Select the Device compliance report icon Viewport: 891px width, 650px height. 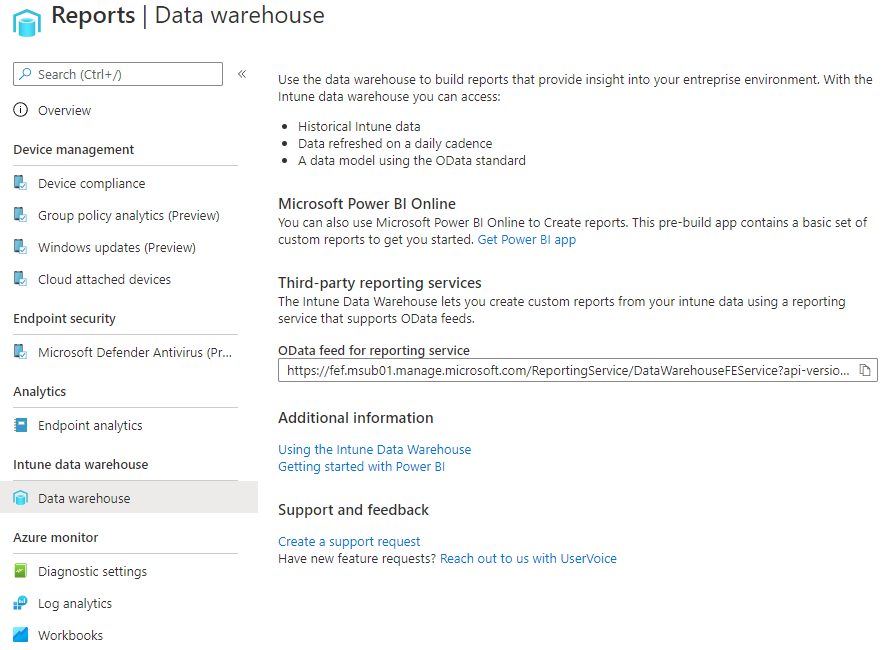(x=21, y=183)
